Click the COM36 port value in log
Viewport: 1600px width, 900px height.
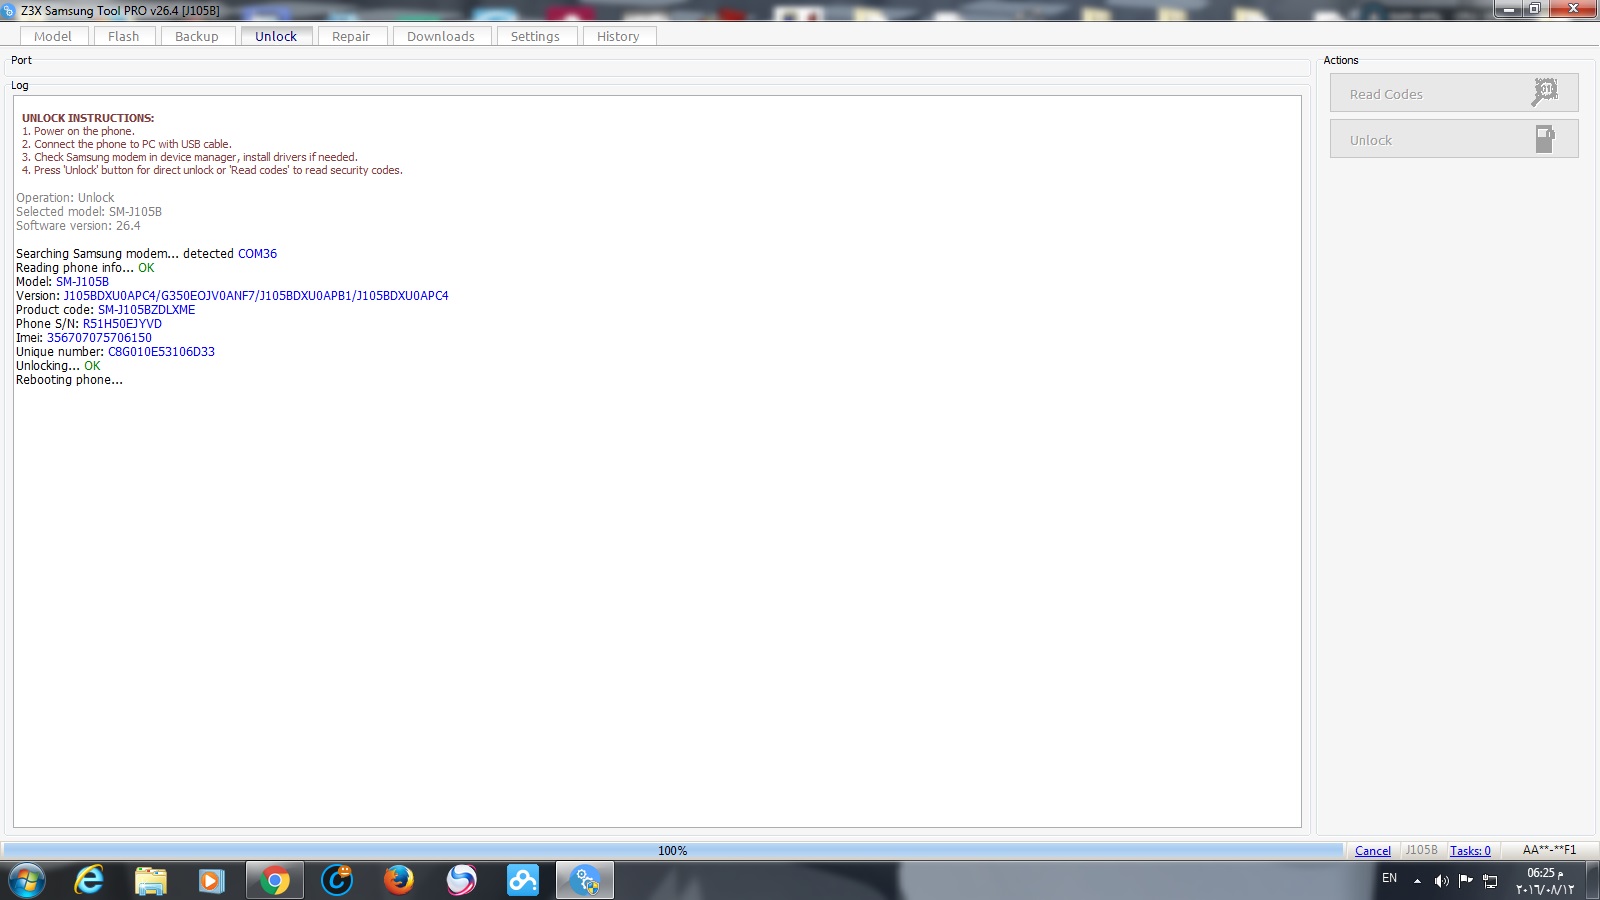tap(257, 254)
